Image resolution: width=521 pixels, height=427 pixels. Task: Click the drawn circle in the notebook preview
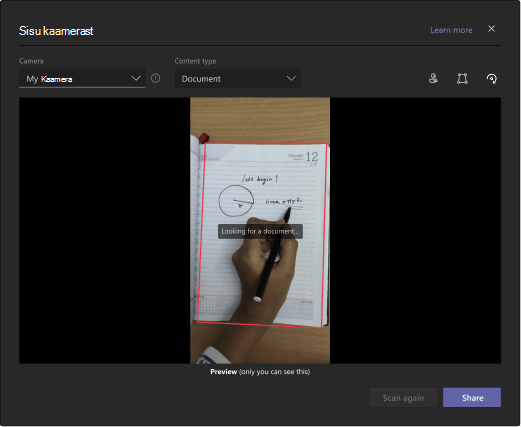[236, 201]
